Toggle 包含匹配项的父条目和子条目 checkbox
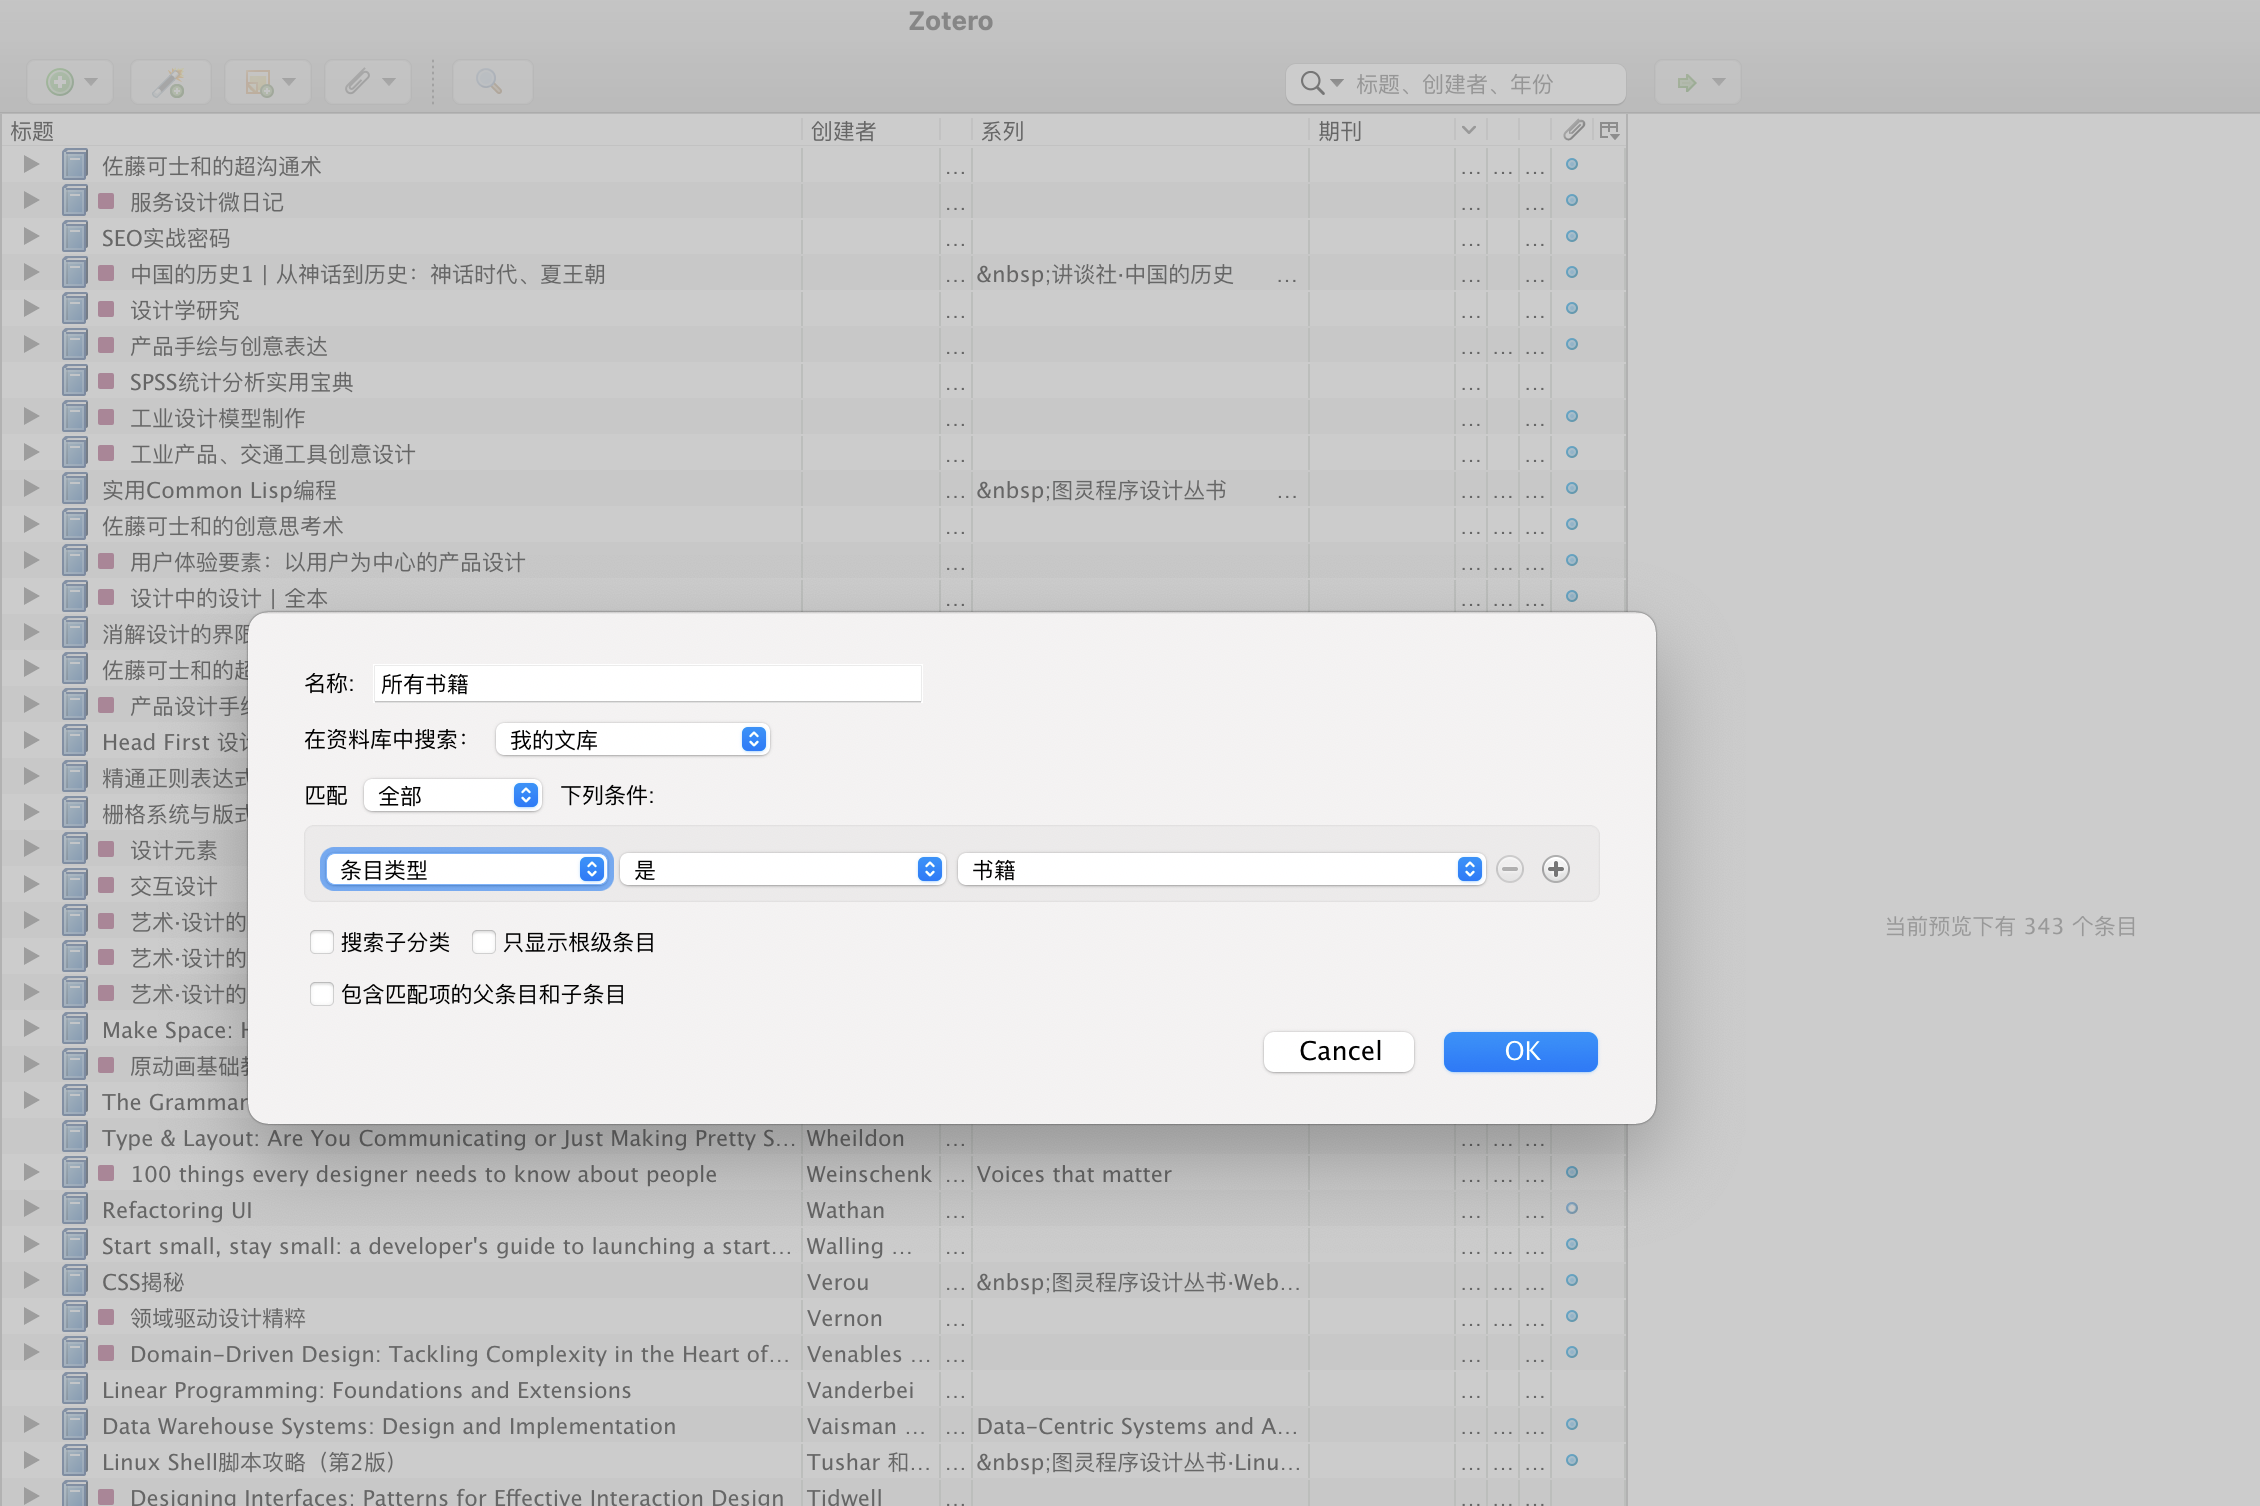The image size is (2260, 1506). [321, 994]
